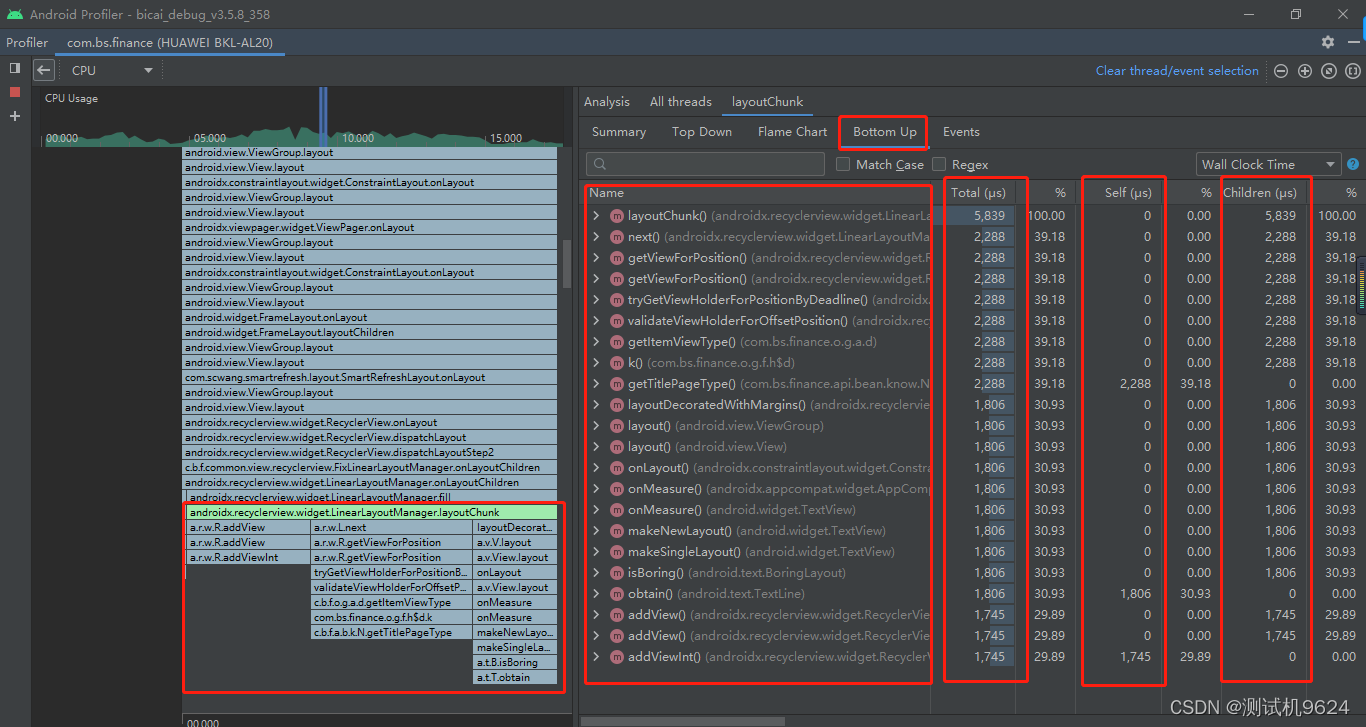
Task: Sort by the Children (μs) column header
Action: point(1261,193)
